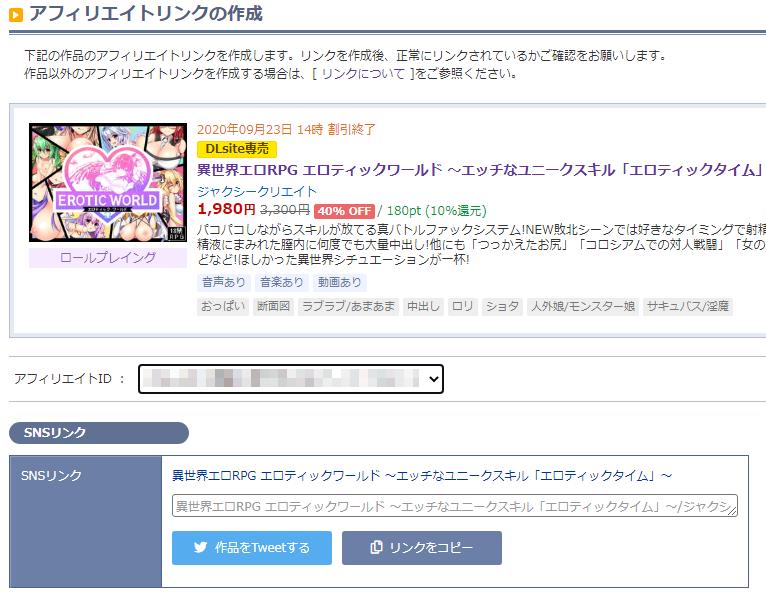
Task: Click the 作品をTweetする button
Action: [252, 548]
